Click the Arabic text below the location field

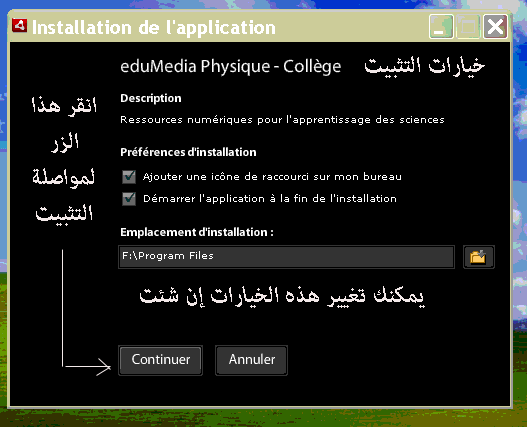tap(282, 297)
